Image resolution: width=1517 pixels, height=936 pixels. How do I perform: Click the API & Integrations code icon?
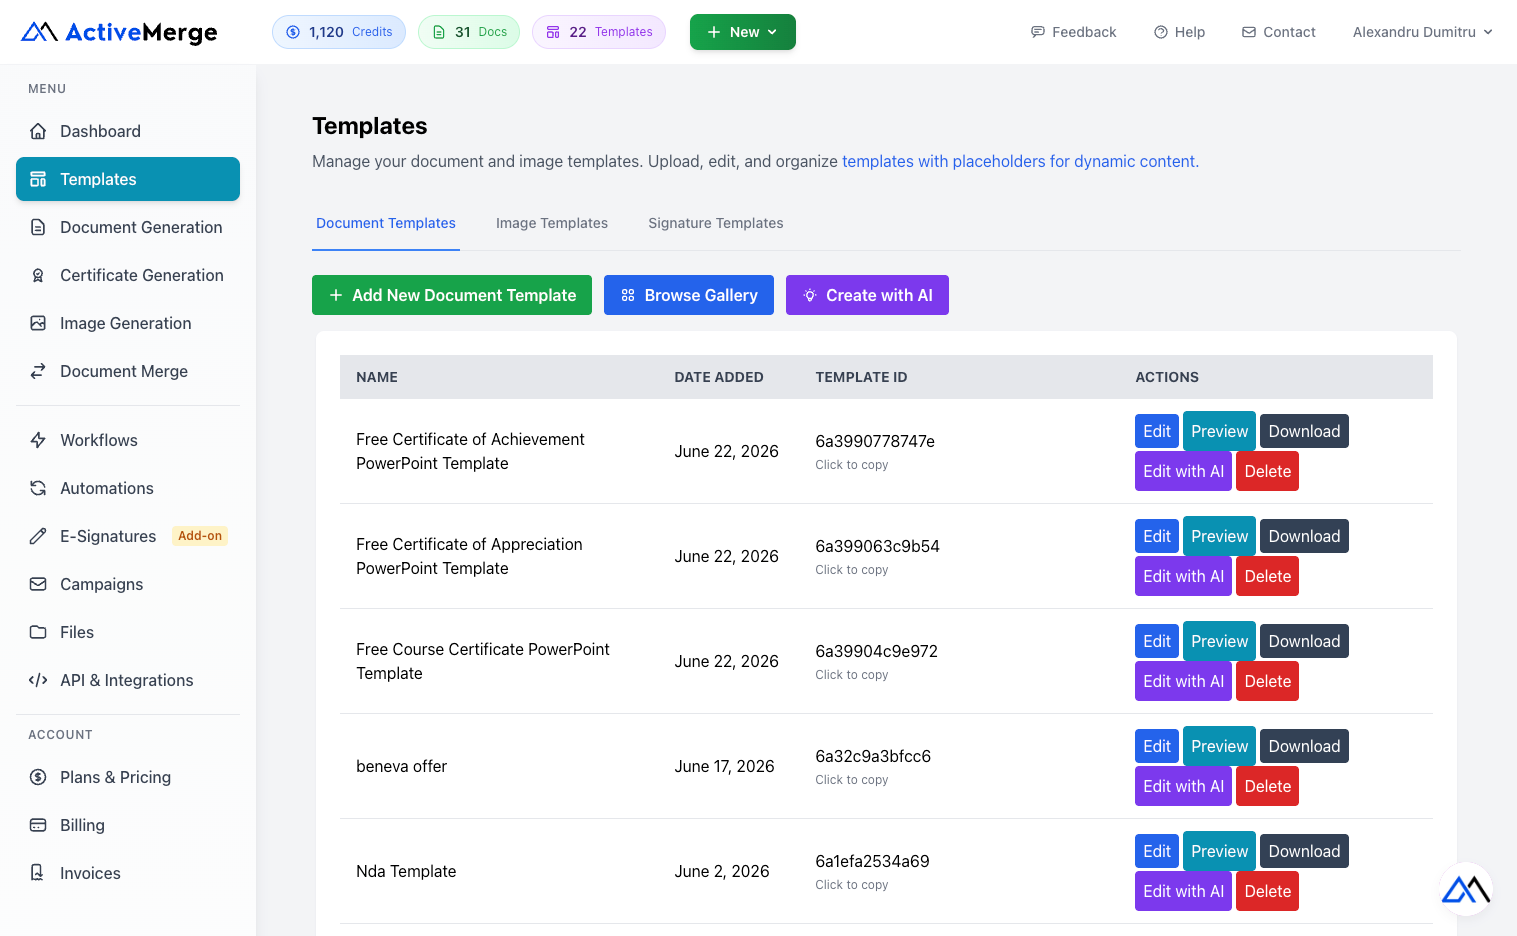pos(38,680)
